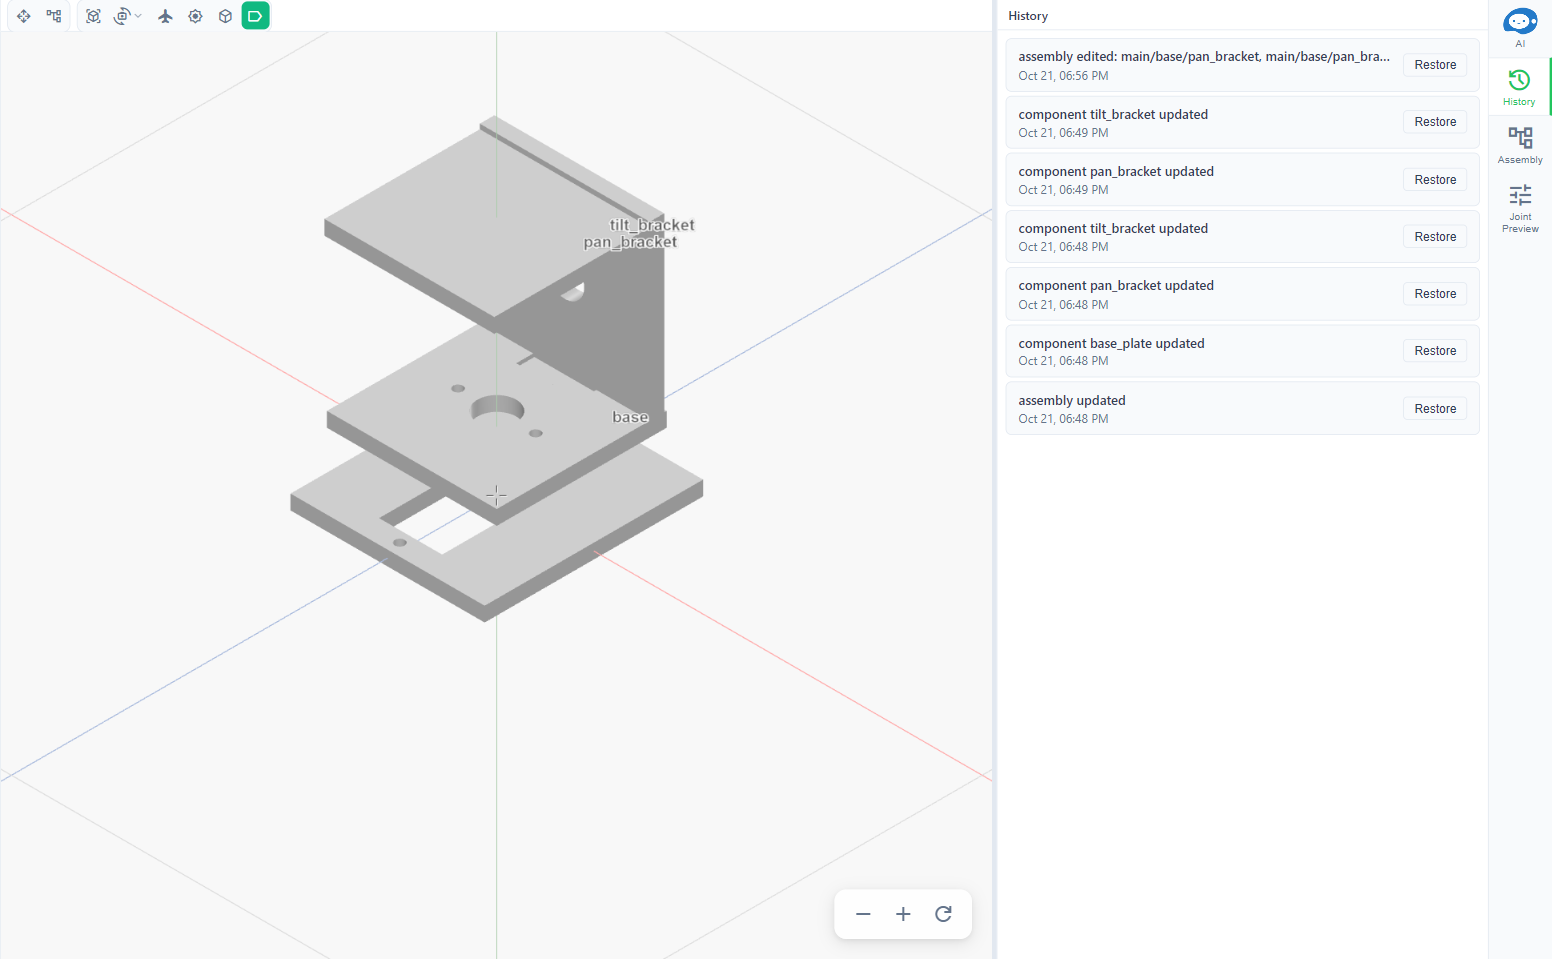Zoom in with the plus icon

(x=903, y=914)
